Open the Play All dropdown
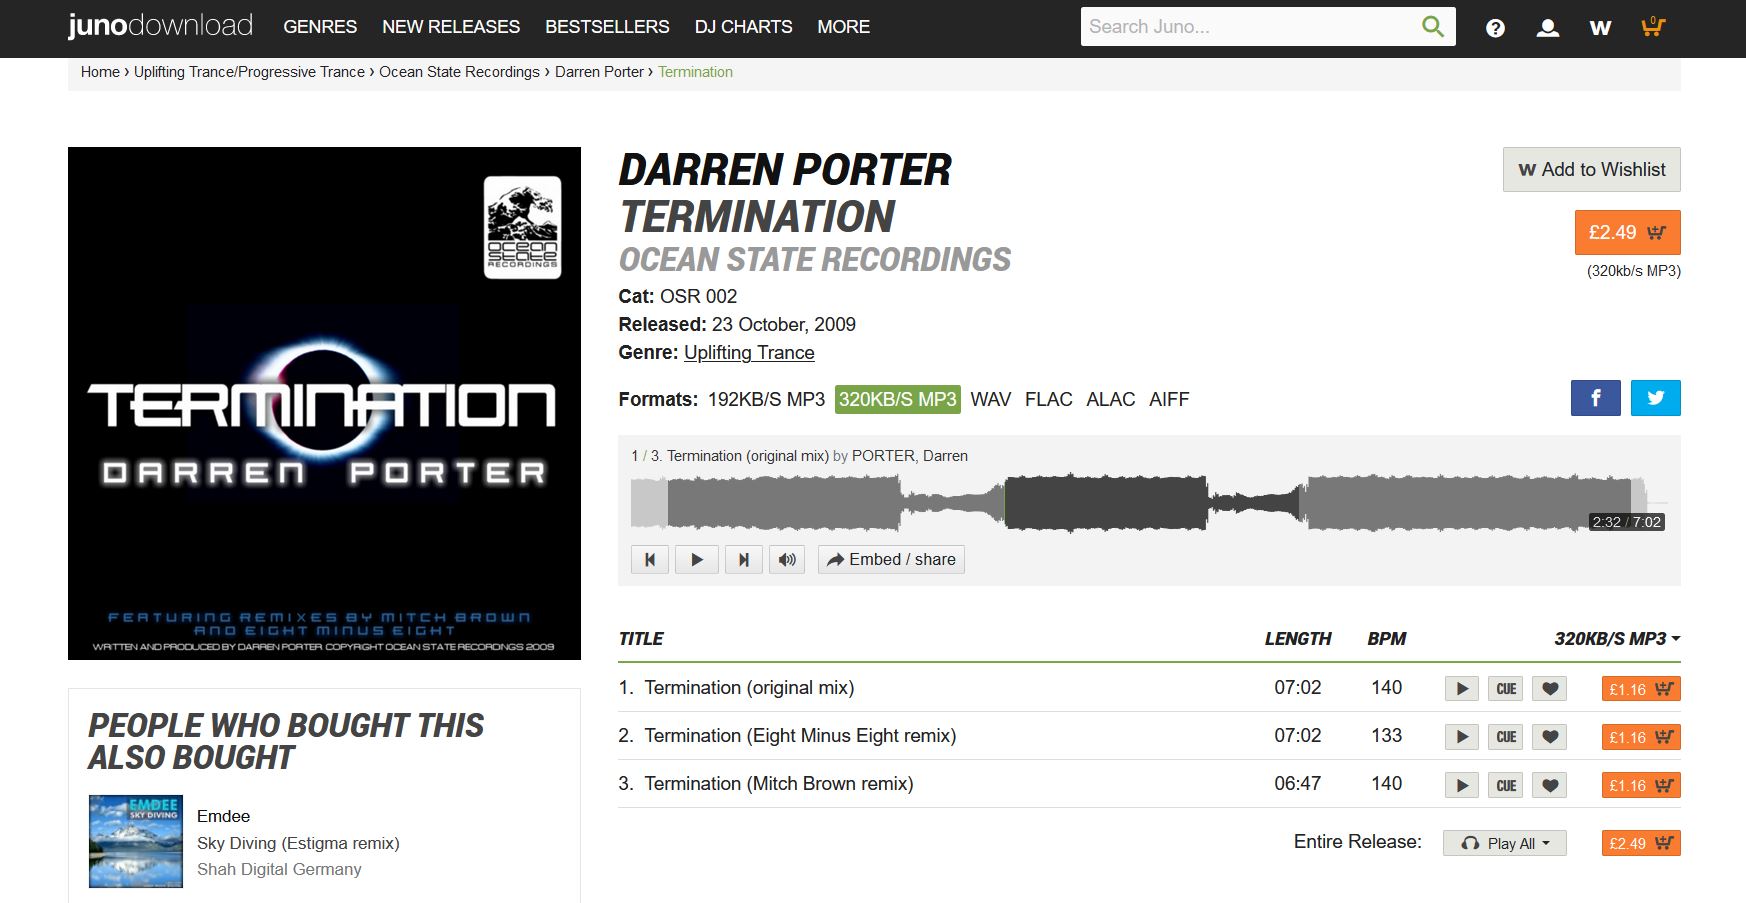 [1504, 843]
